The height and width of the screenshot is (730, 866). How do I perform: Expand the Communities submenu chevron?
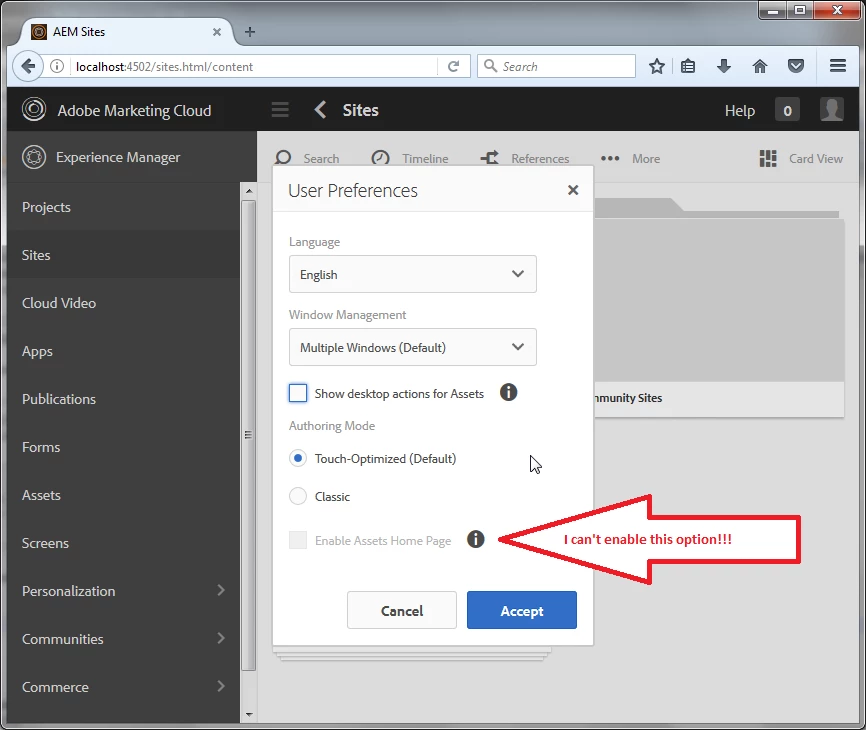(221, 638)
